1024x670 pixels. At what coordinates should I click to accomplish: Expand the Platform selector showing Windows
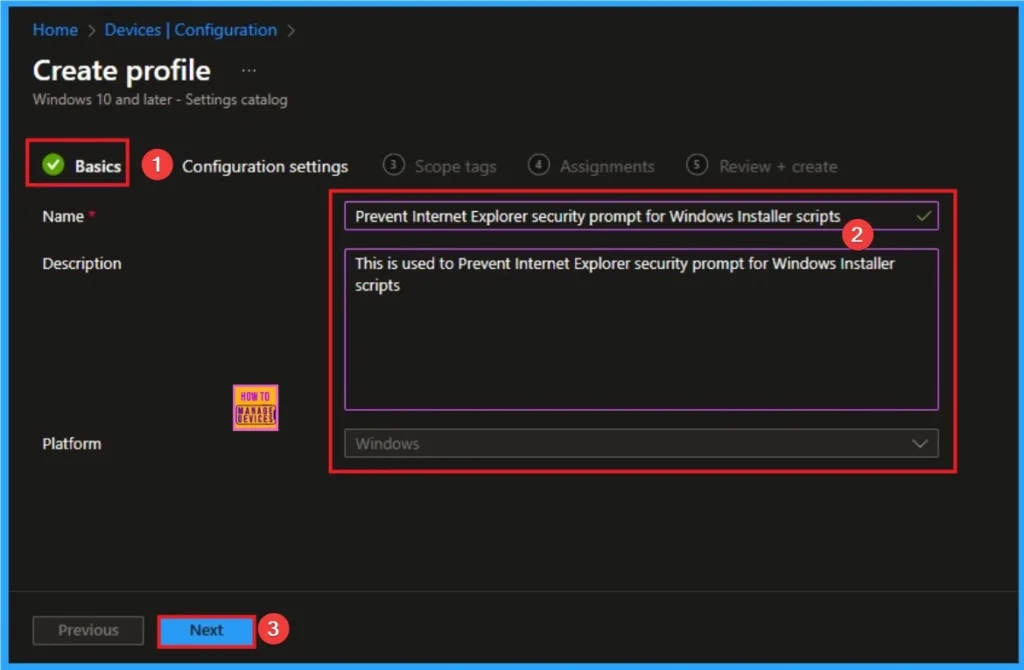(640, 443)
